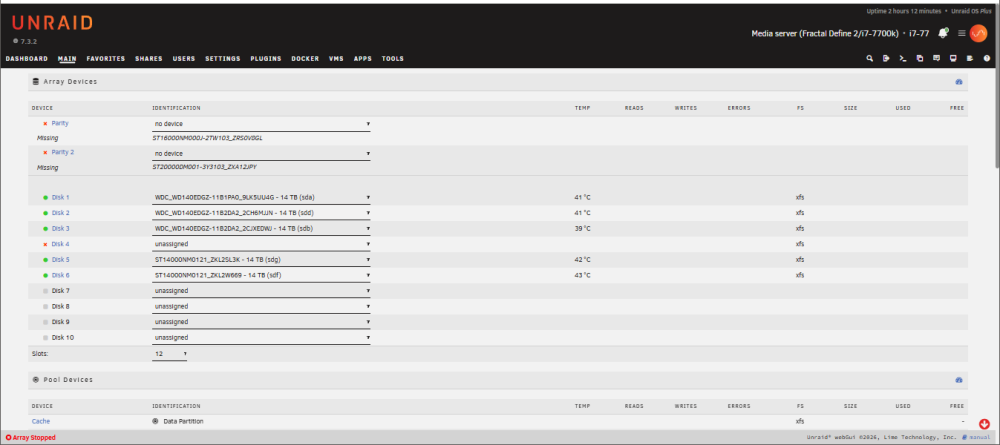The width and height of the screenshot is (1000, 445).
Task: Click the green status dot for Disk 6
Action: pyautogui.click(x=45, y=275)
